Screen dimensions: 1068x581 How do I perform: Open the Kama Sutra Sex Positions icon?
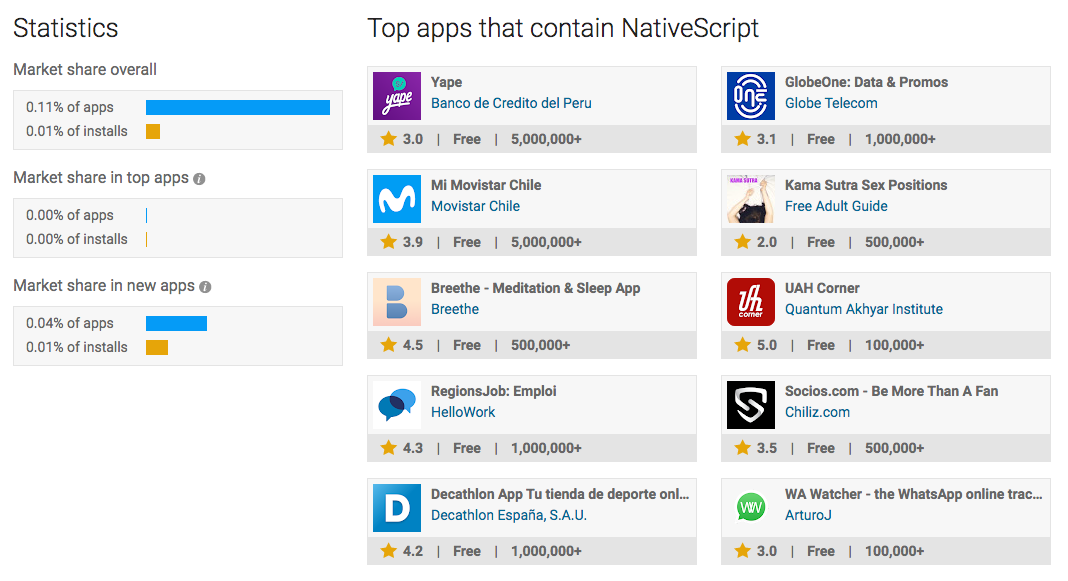click(750, 198)
